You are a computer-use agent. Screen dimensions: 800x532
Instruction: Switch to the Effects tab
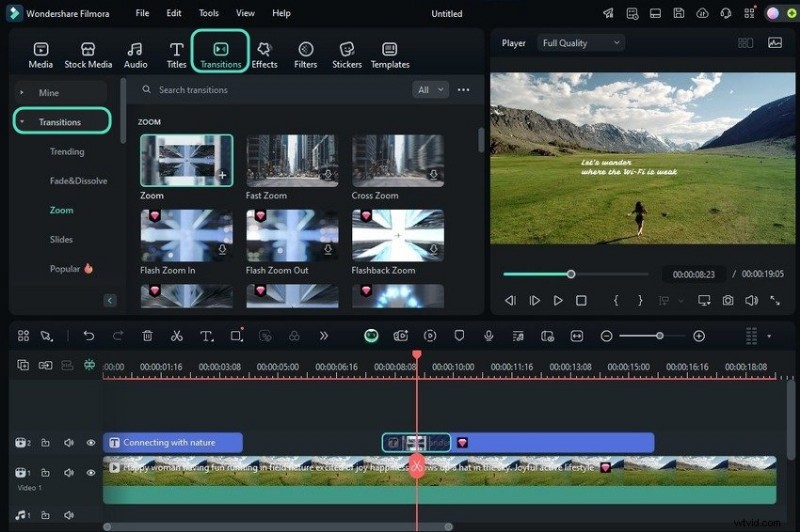pos(264,54)
